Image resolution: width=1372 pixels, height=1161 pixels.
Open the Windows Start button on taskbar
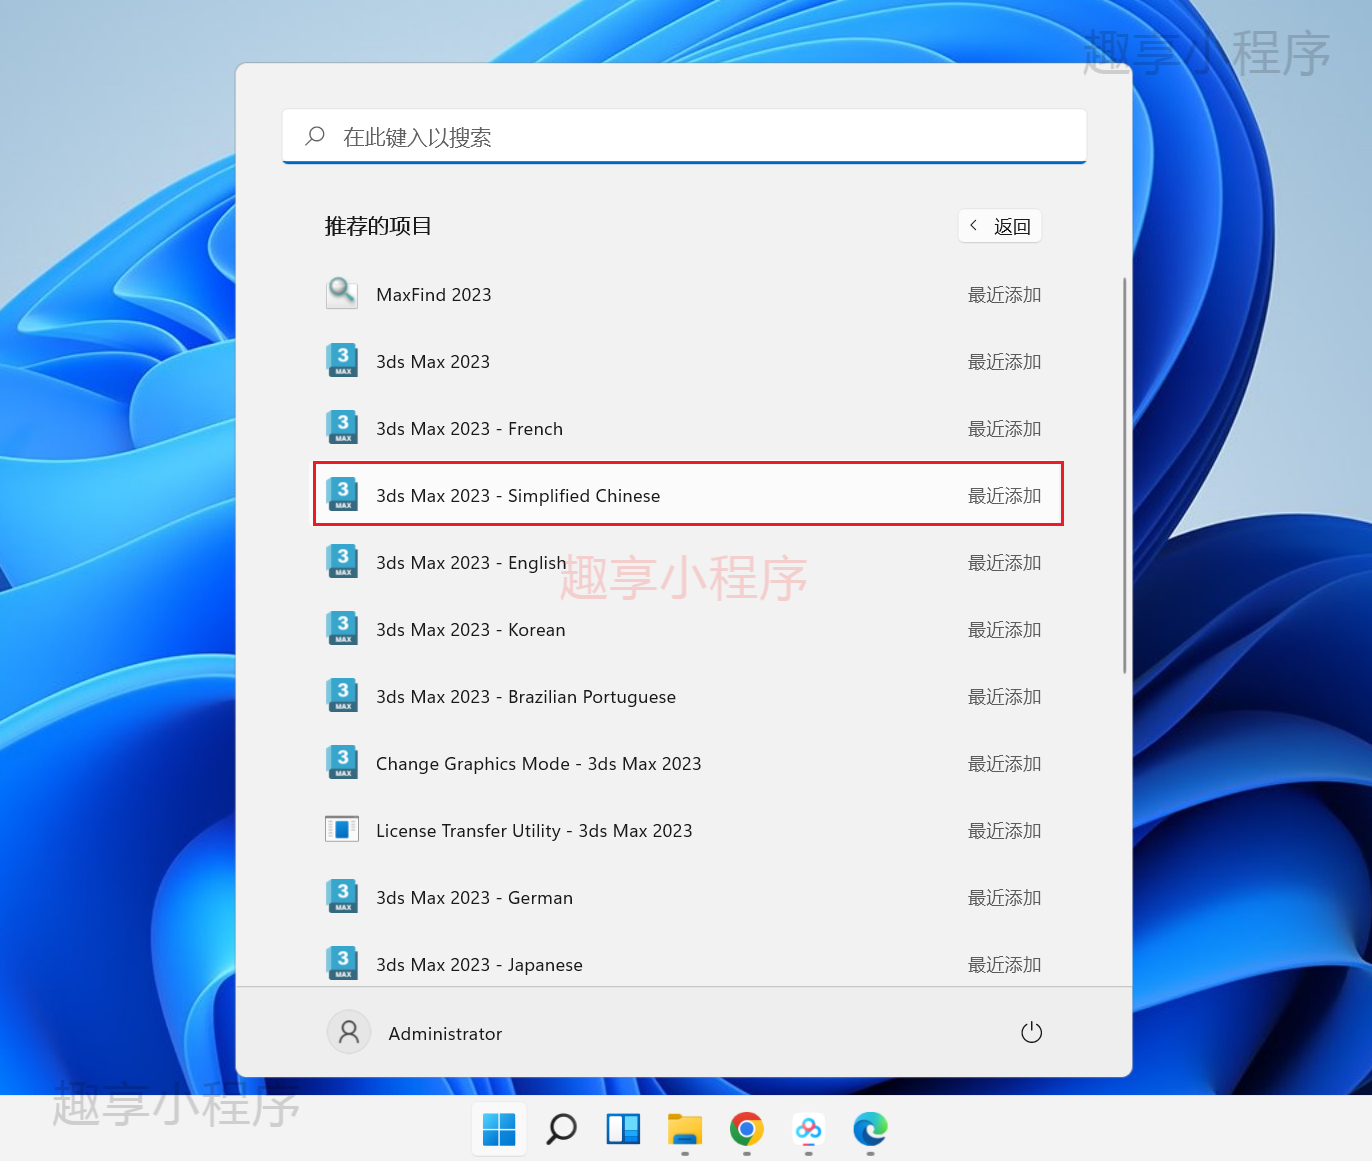click(499, 1129)
